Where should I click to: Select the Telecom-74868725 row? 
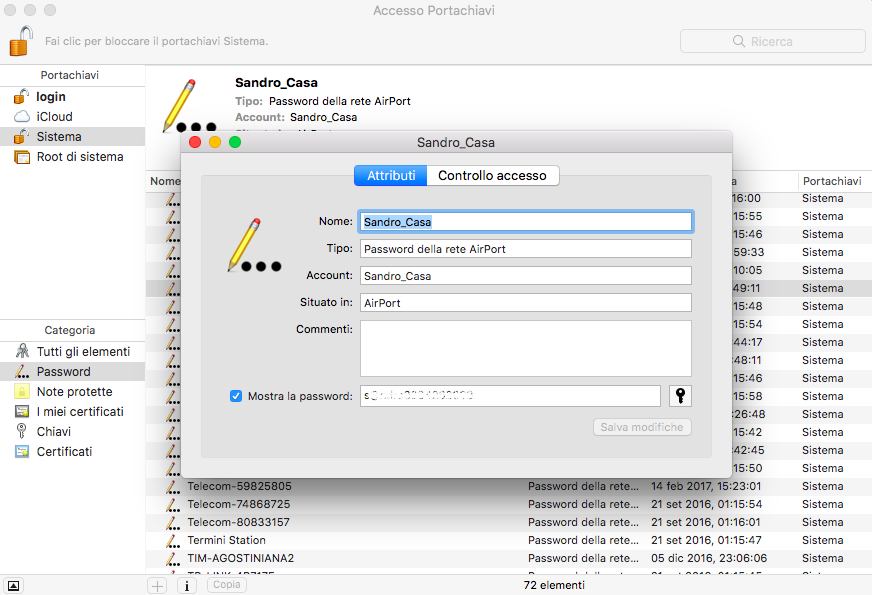click(x=509, y=504)
